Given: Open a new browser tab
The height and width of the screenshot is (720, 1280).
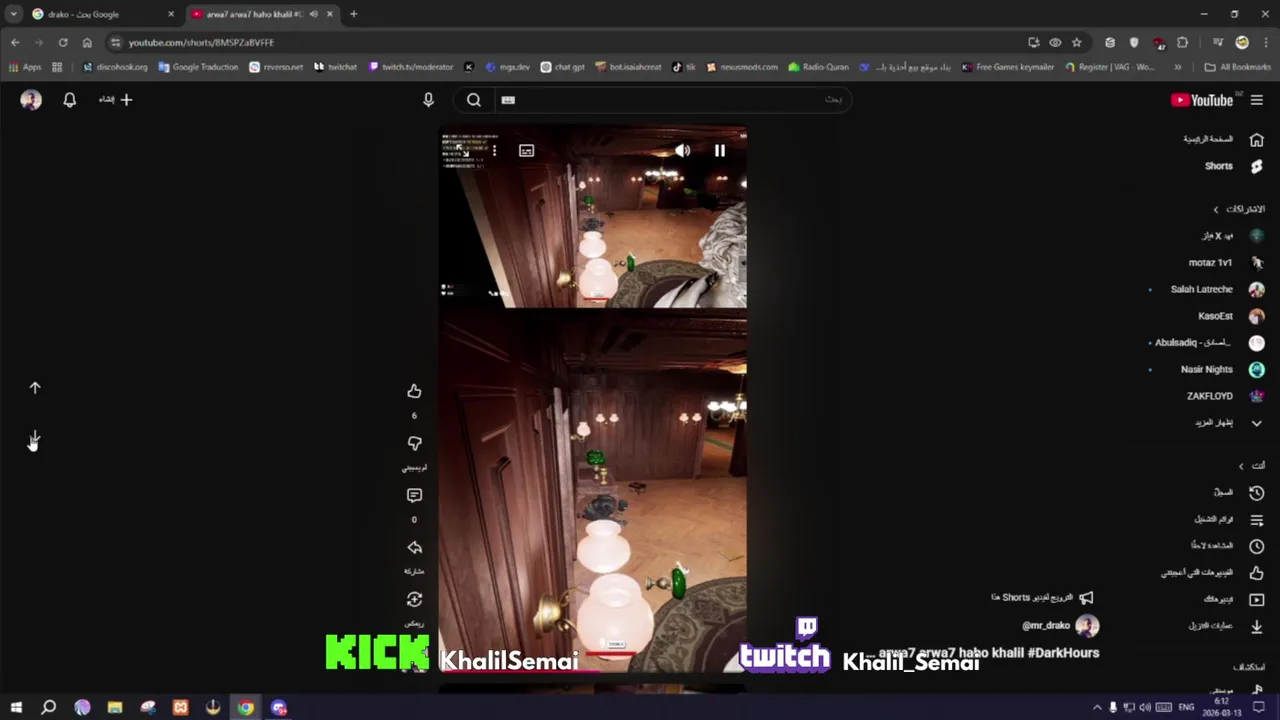Looking at the screenshot, I should coord(353,14).
